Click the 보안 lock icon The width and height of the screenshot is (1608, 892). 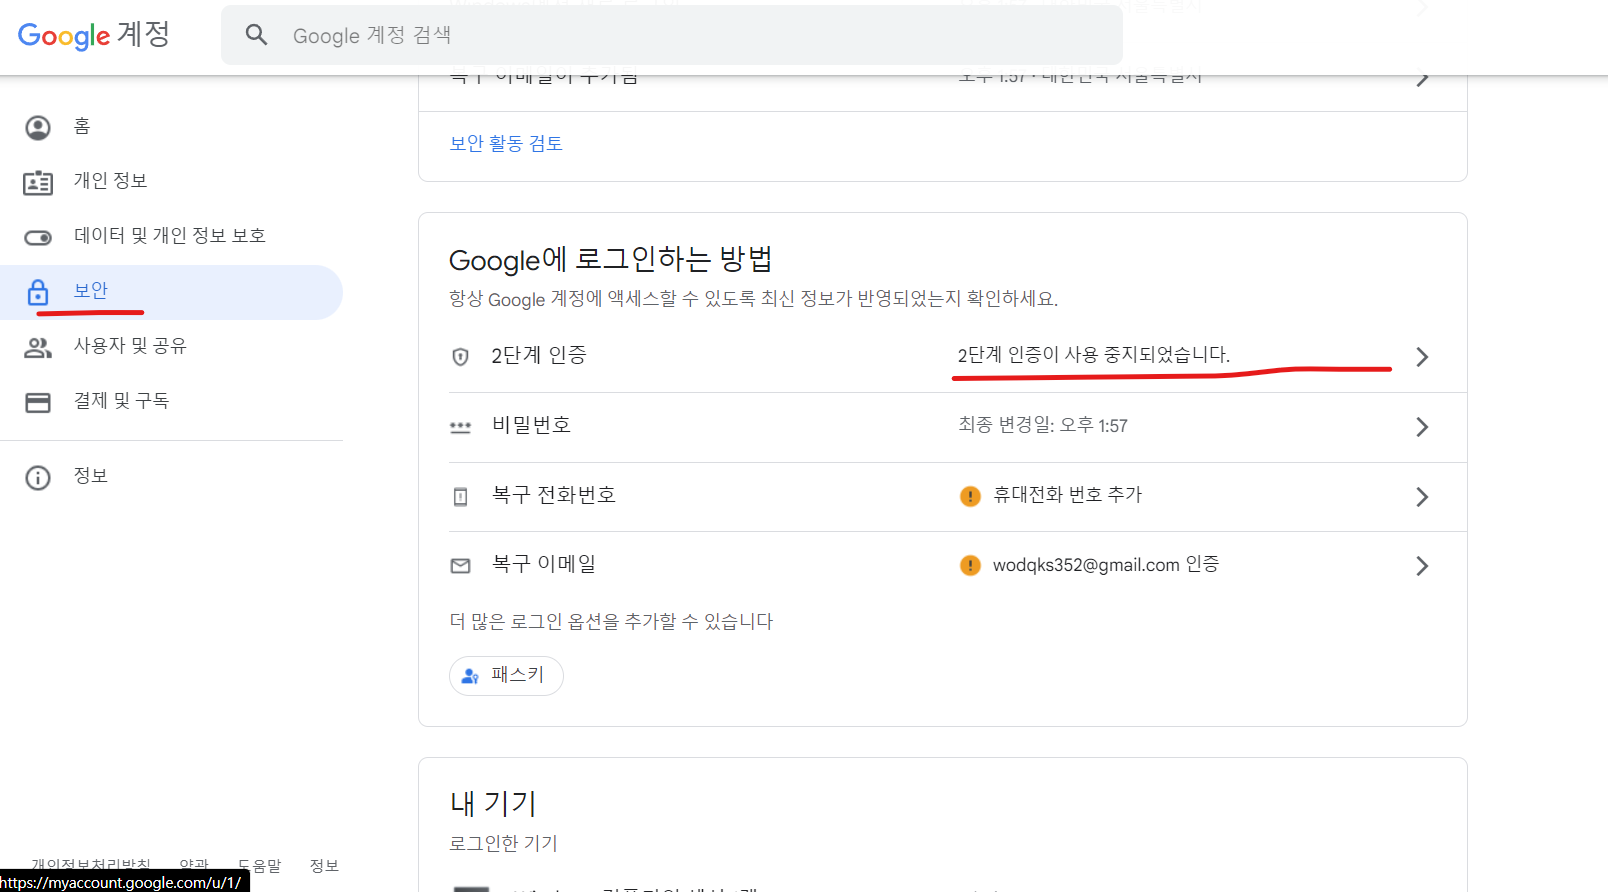pyautogui.click(x=38, y=292)
